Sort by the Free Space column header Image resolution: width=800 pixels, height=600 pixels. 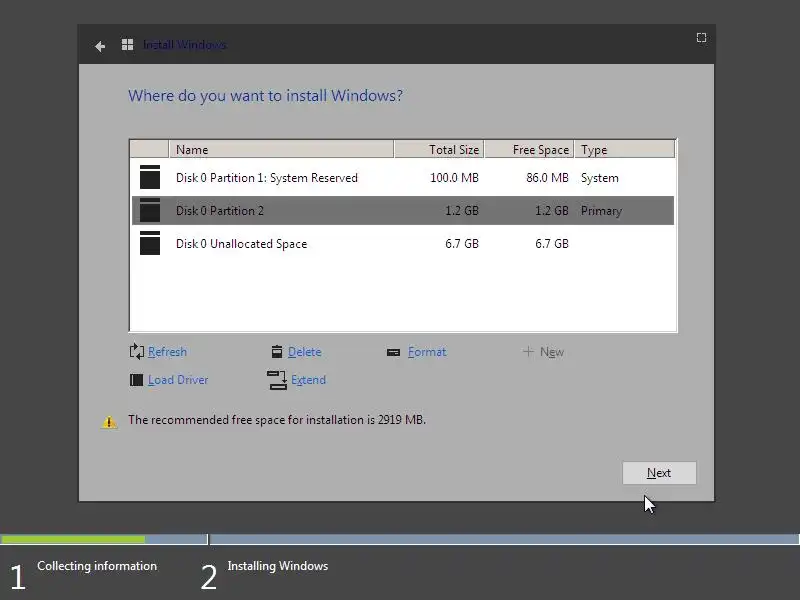coord(529,149)
